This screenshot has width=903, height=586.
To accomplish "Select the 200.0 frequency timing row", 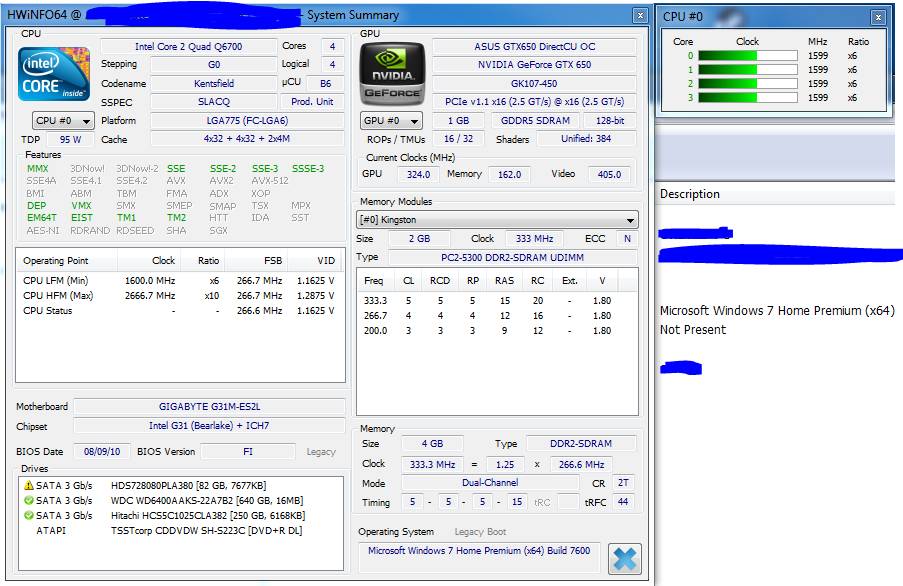I will pyautogui.click(x=496, y=331).
